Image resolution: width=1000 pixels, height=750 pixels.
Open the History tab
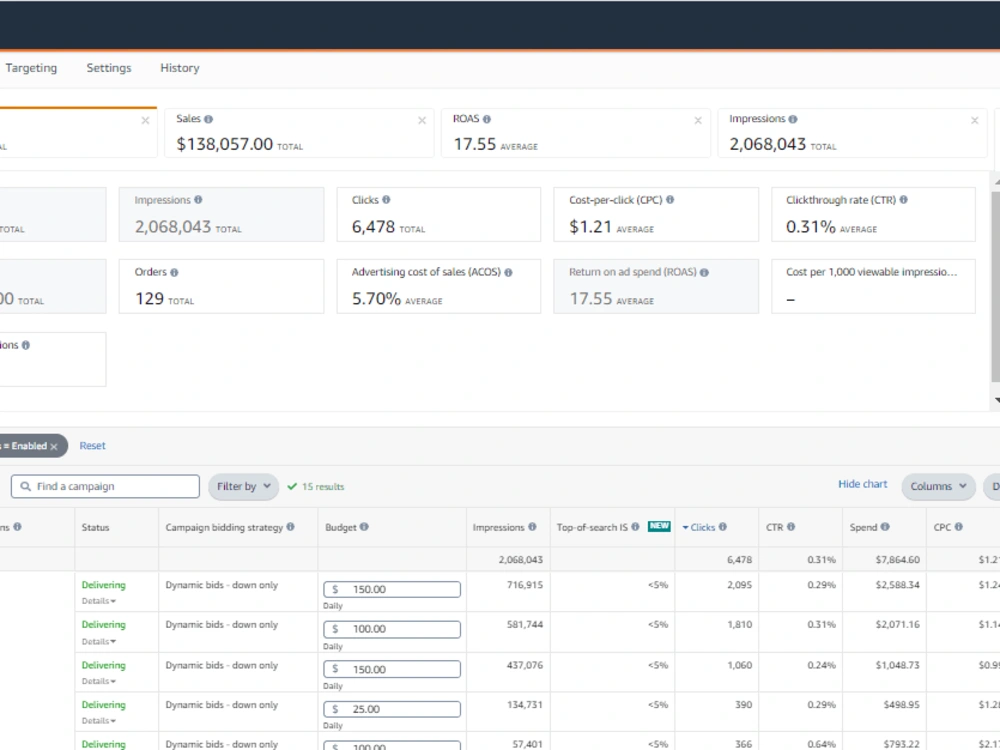pyautogui.click(x=180, y=68)
